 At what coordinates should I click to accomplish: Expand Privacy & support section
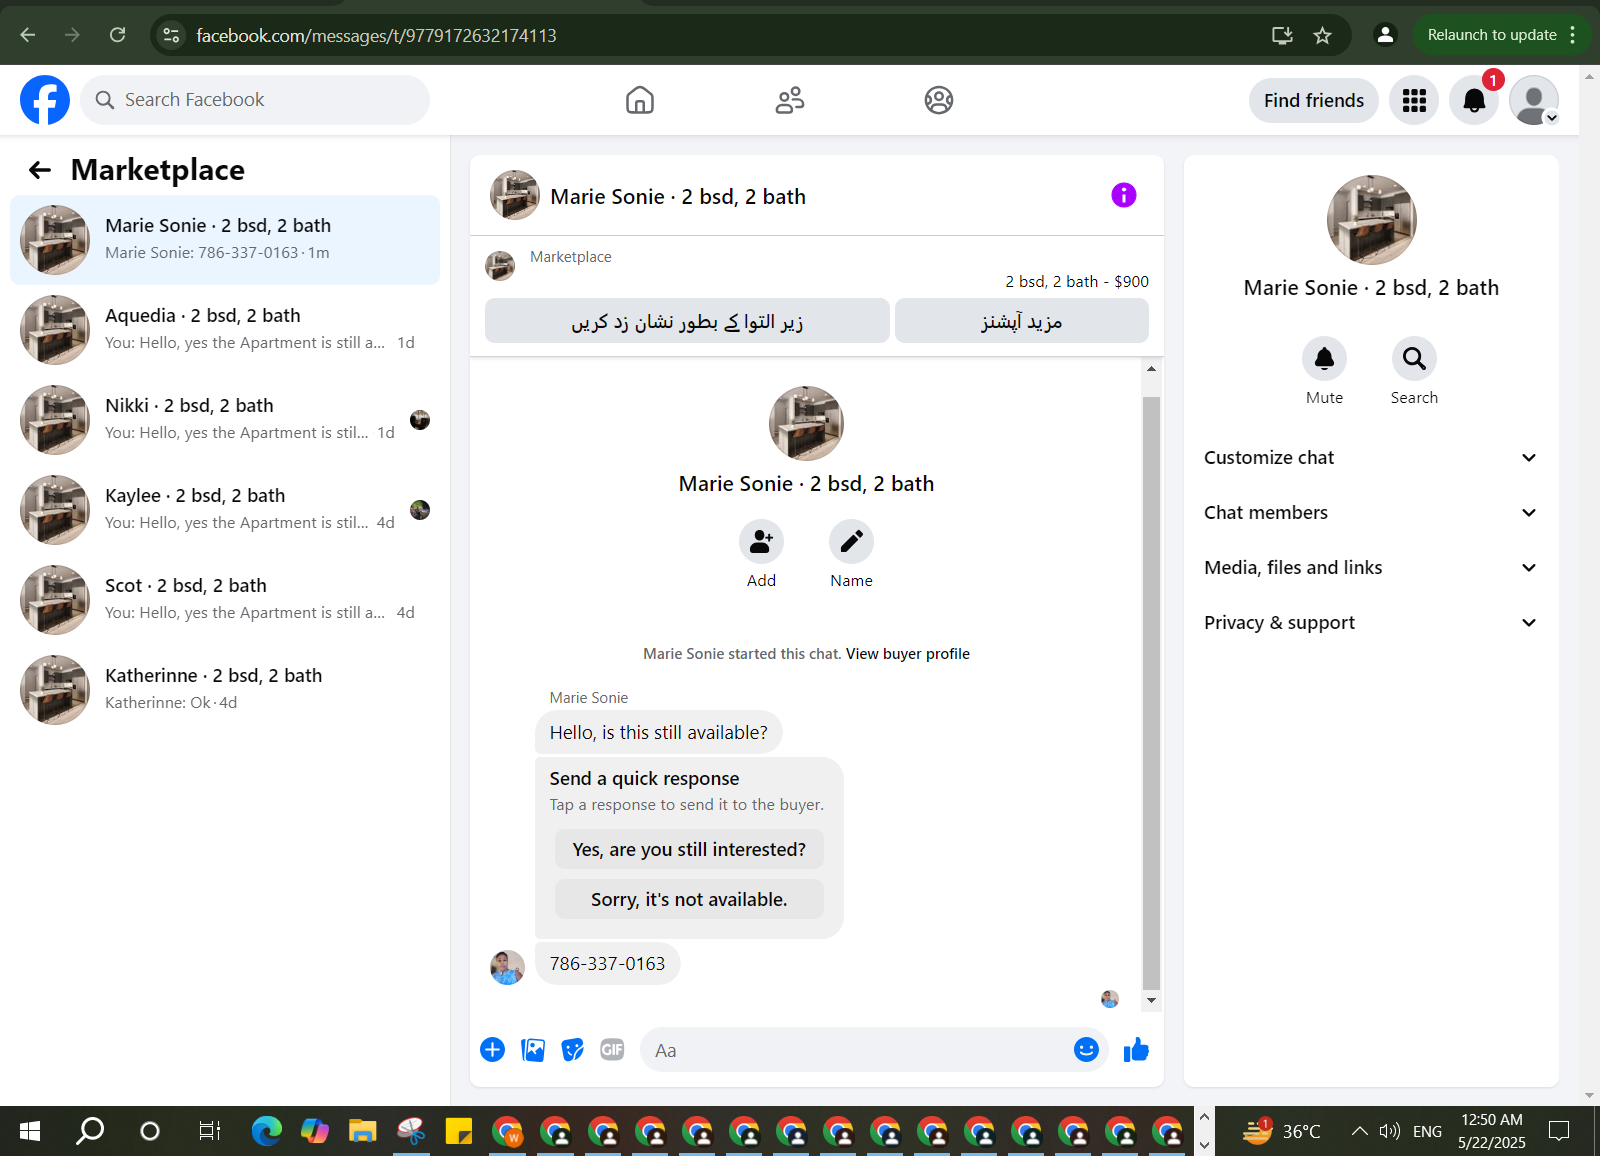[1371, 623]
